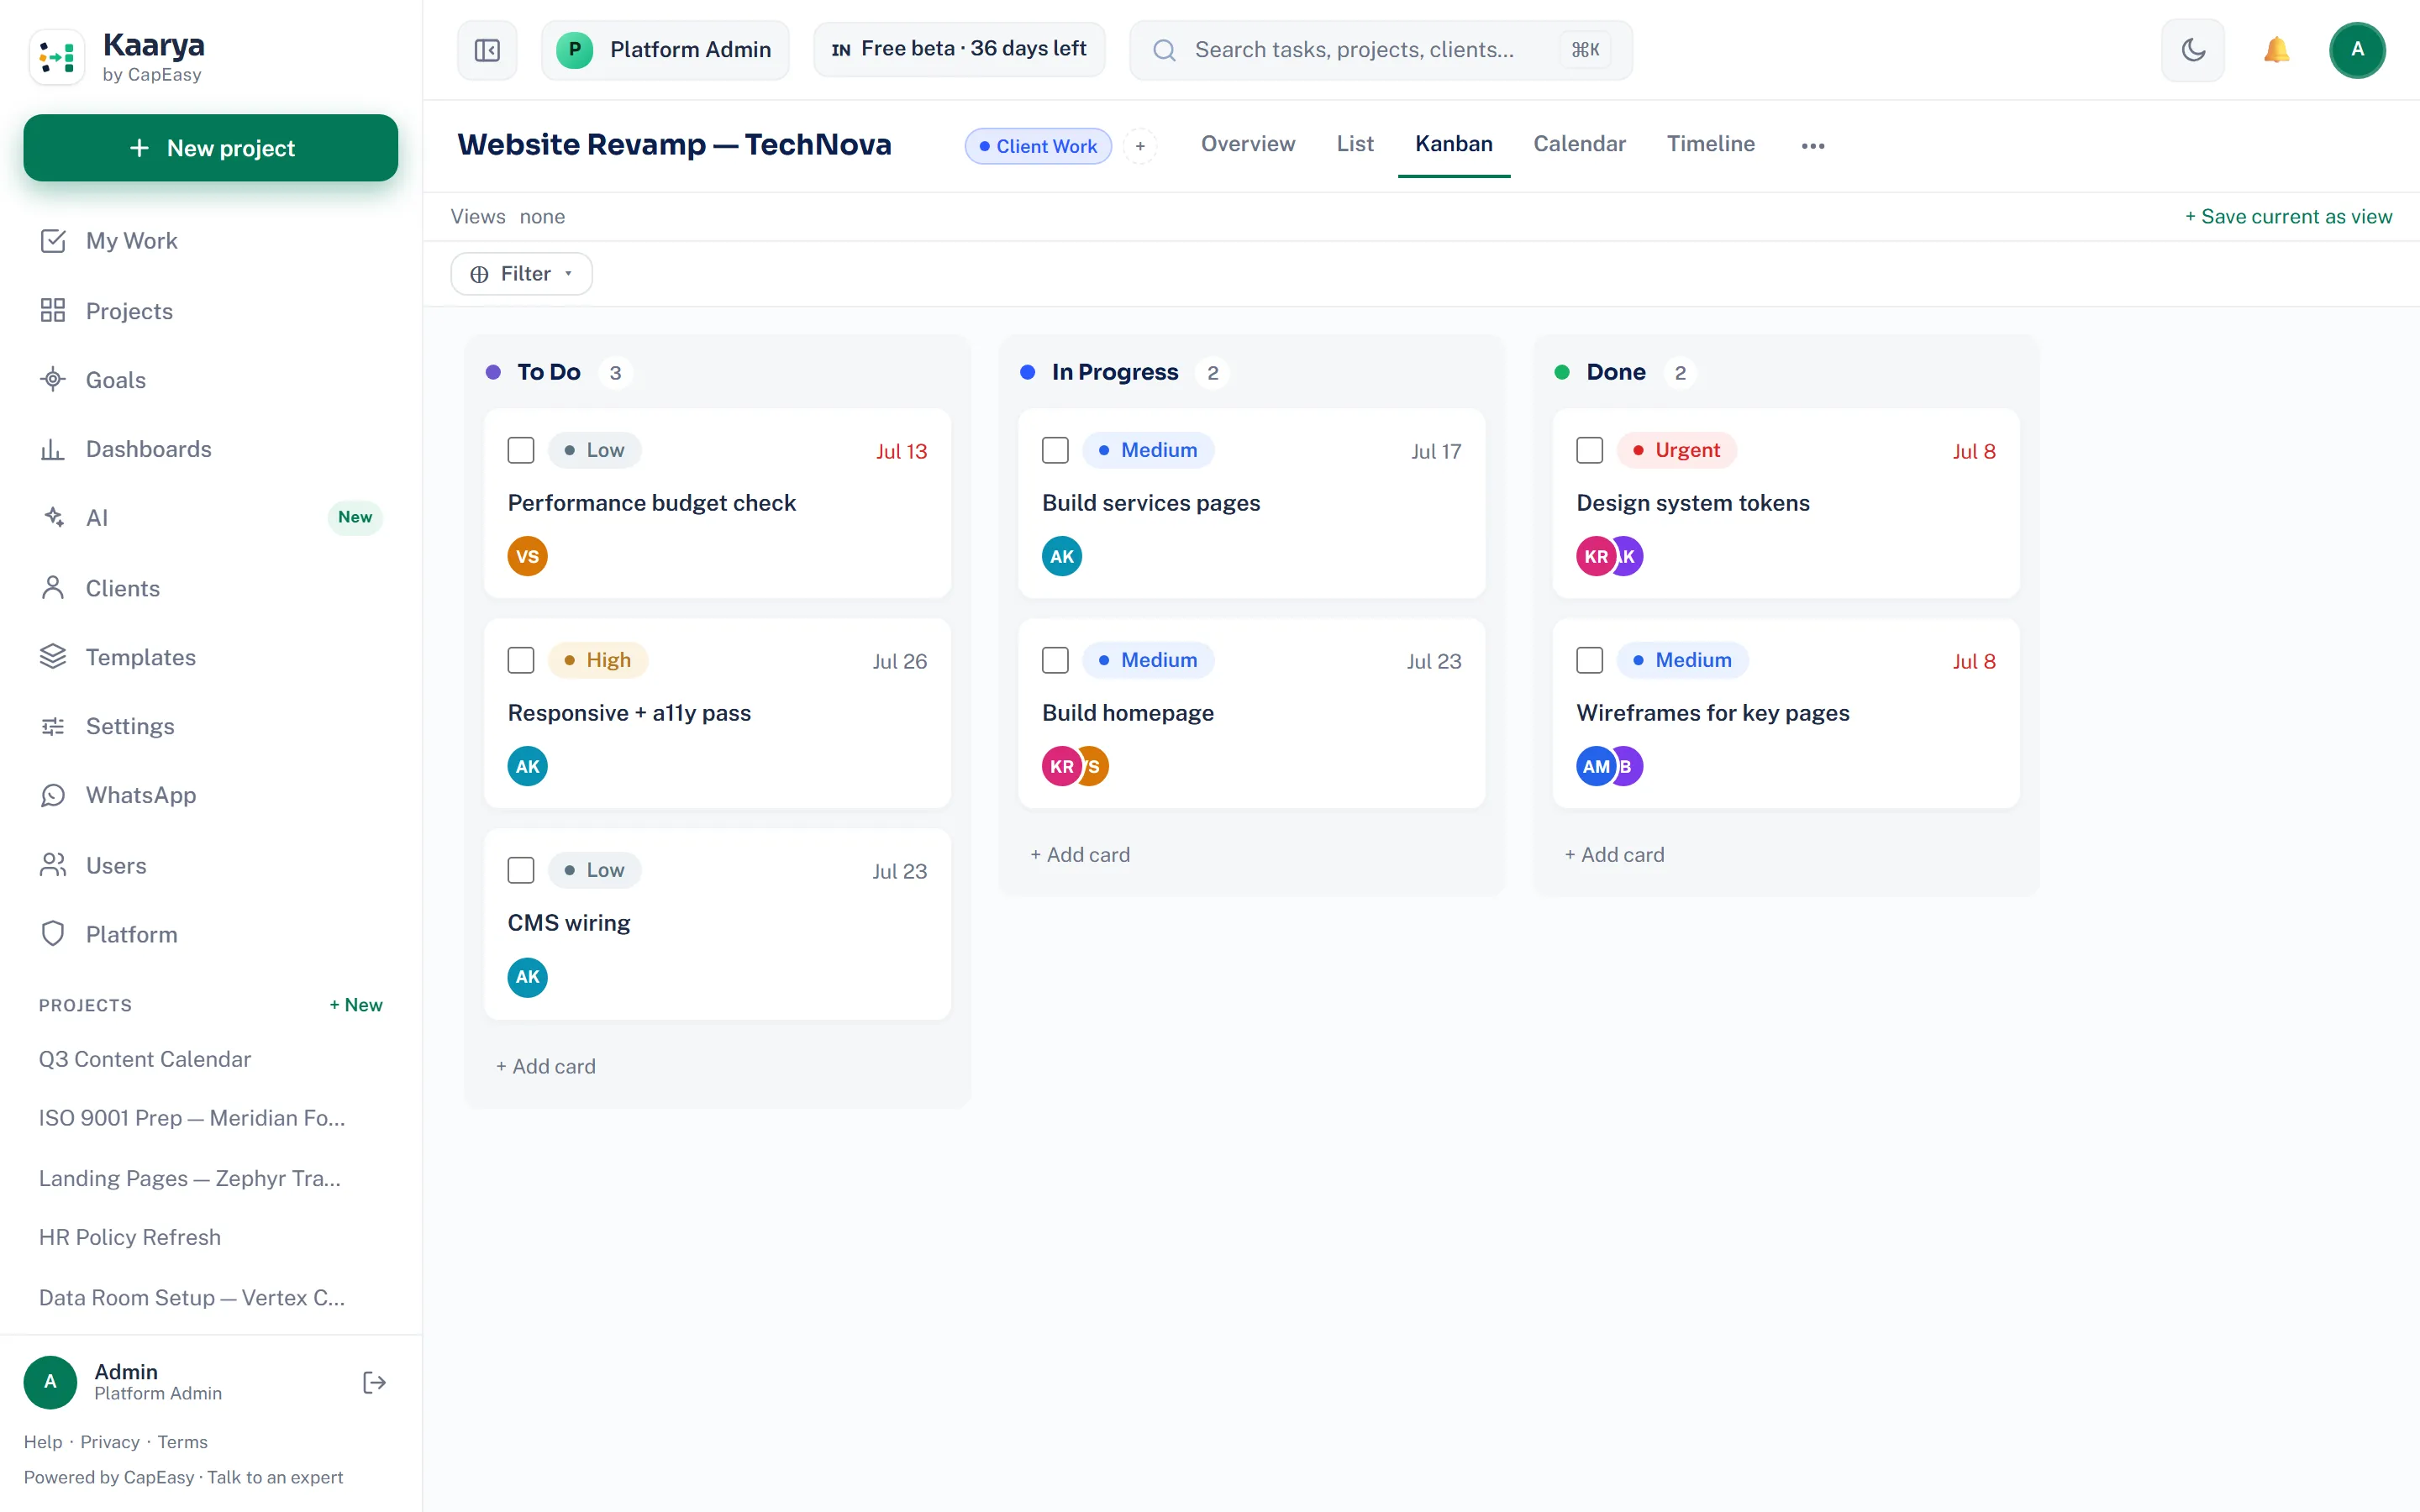Image resolution: width=2420 pixels, height=1512 pixels.
Task: Click Jul 13 due date on Performance card
Action: pos(901,451)
